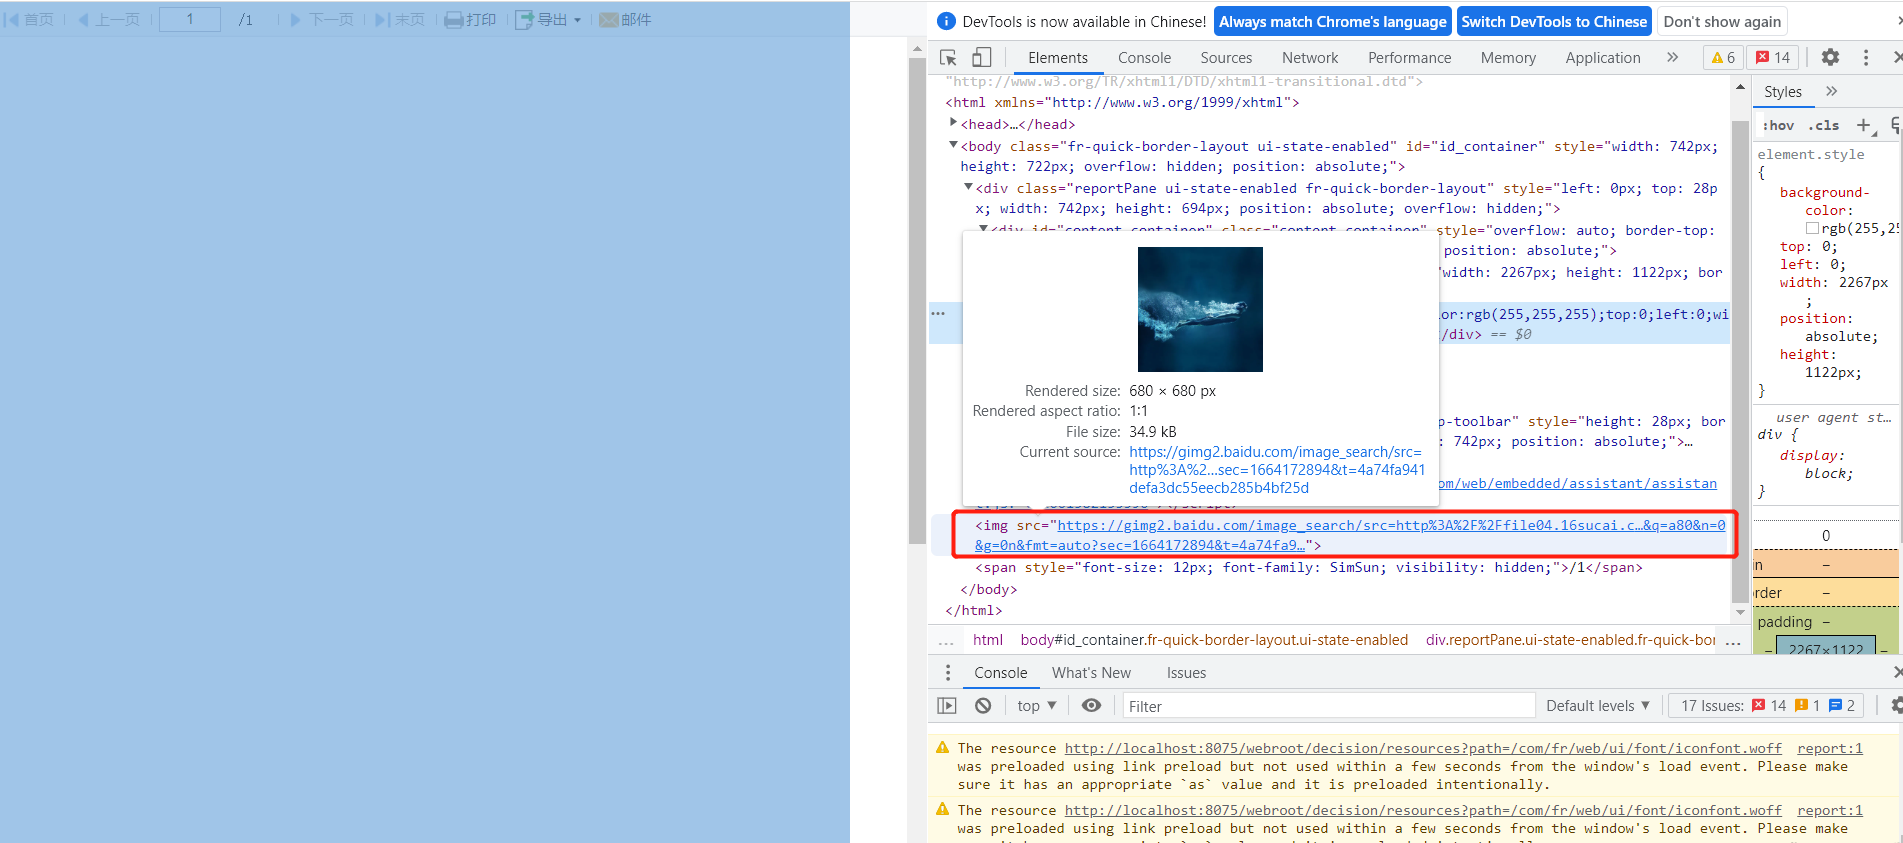The height and width of the screenshot is (843, 1903).
Task: Toggle the :hov element state button
Action: [x=1778, y=125]
